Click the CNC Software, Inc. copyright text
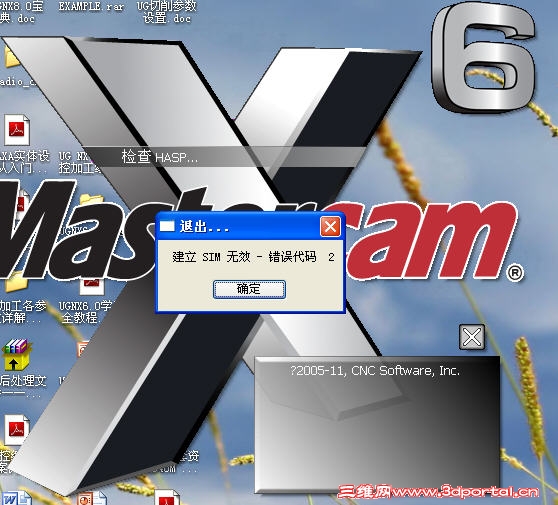 point(375,371)
